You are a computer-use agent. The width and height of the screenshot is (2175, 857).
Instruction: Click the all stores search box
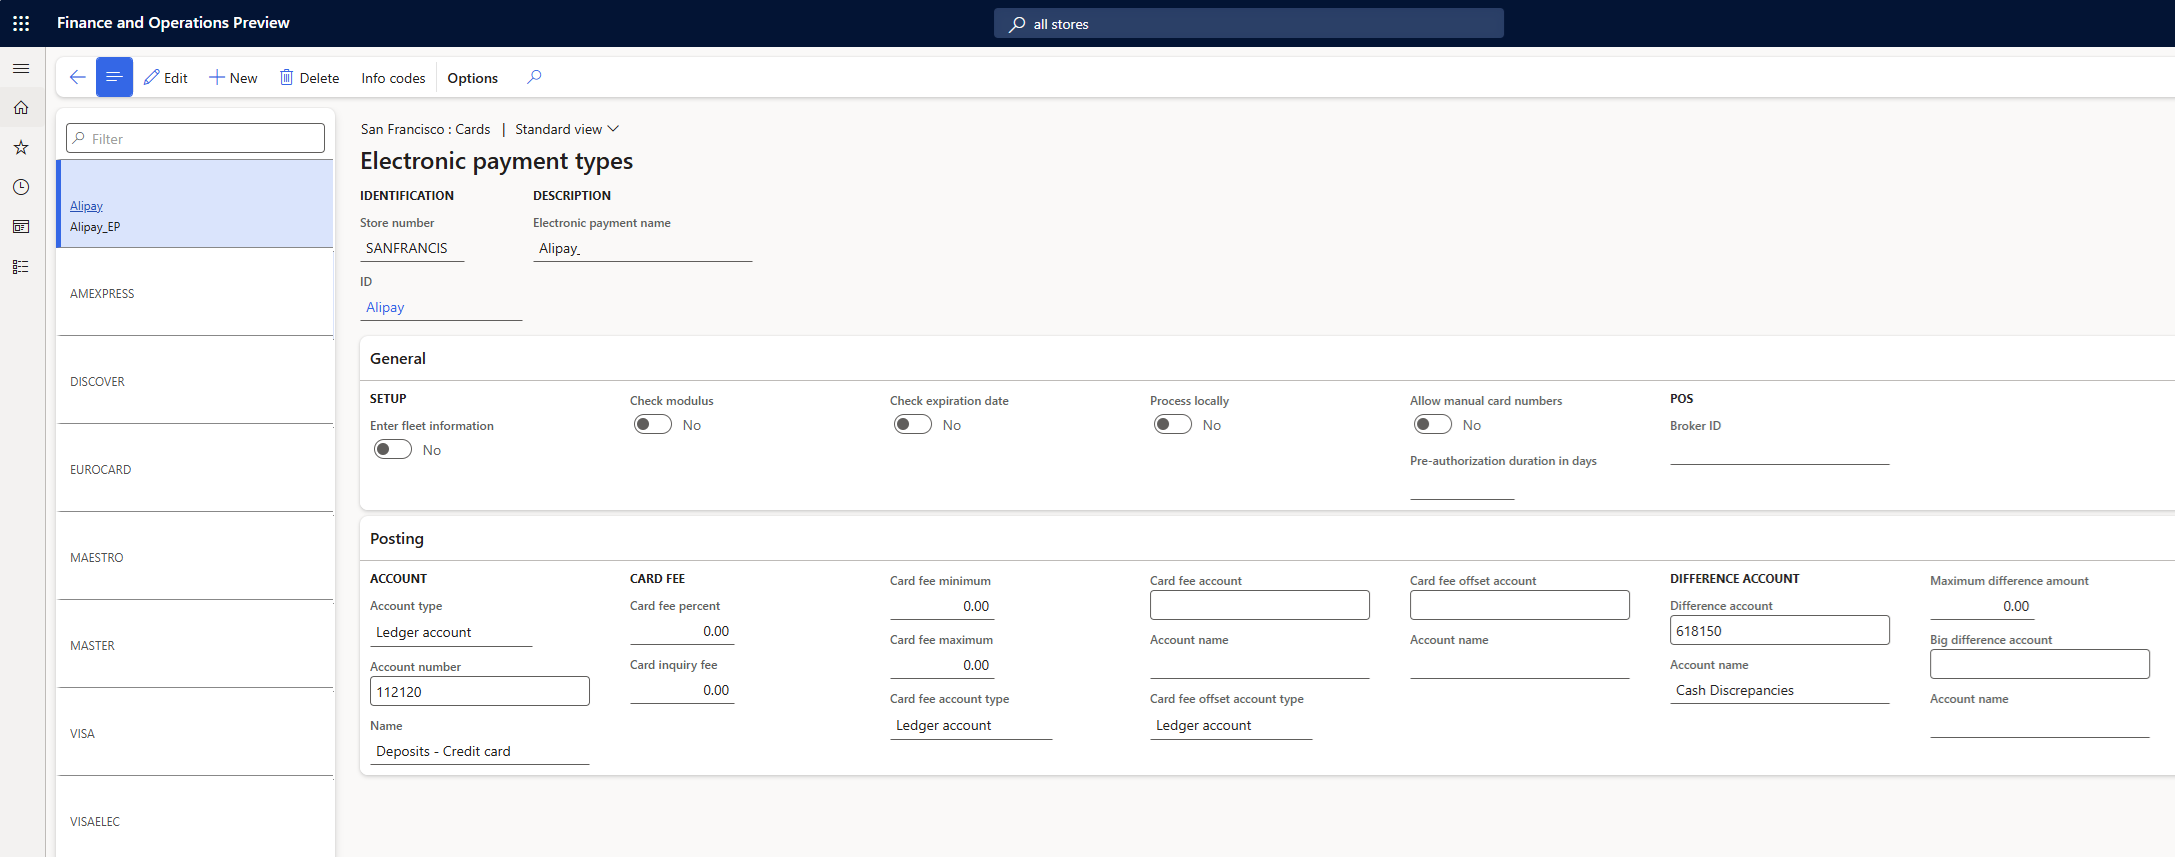[x=1249, y=24]
